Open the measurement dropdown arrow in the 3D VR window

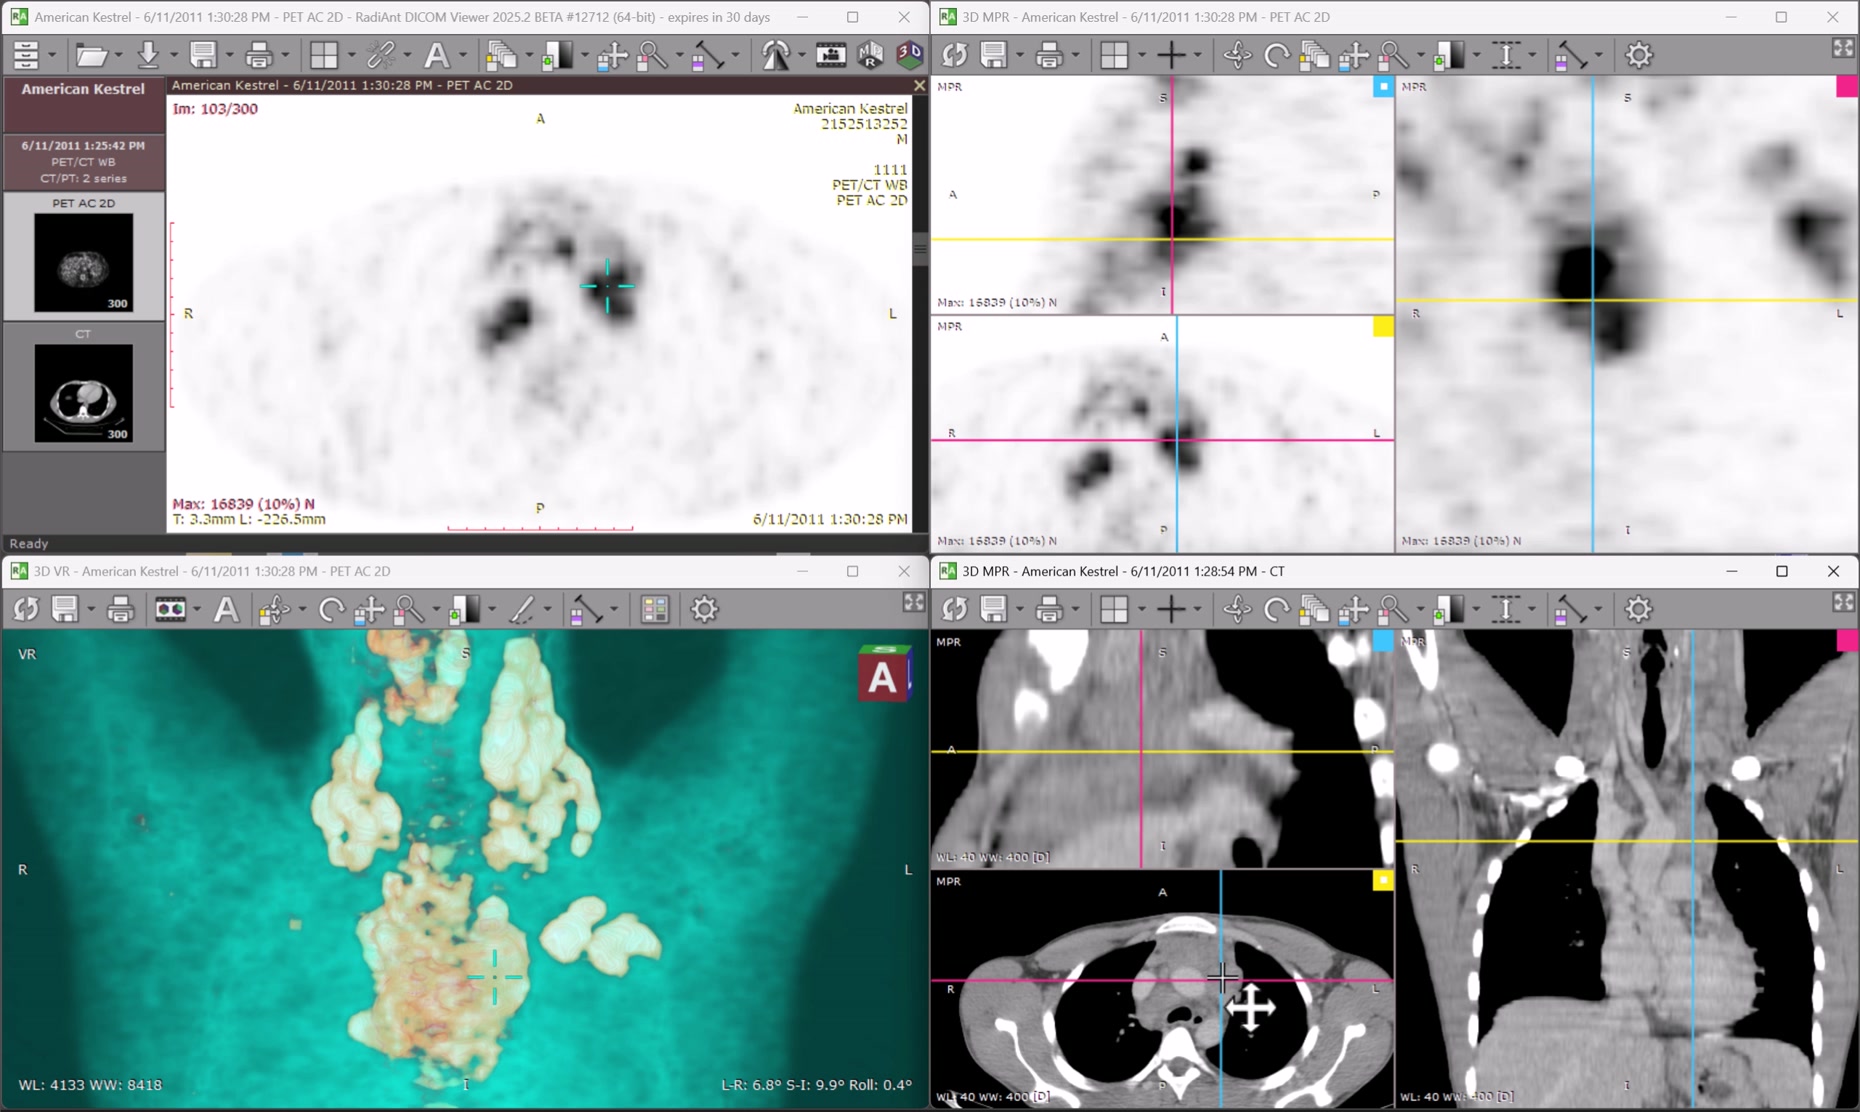pyautogui.click(x=614, y=610)
